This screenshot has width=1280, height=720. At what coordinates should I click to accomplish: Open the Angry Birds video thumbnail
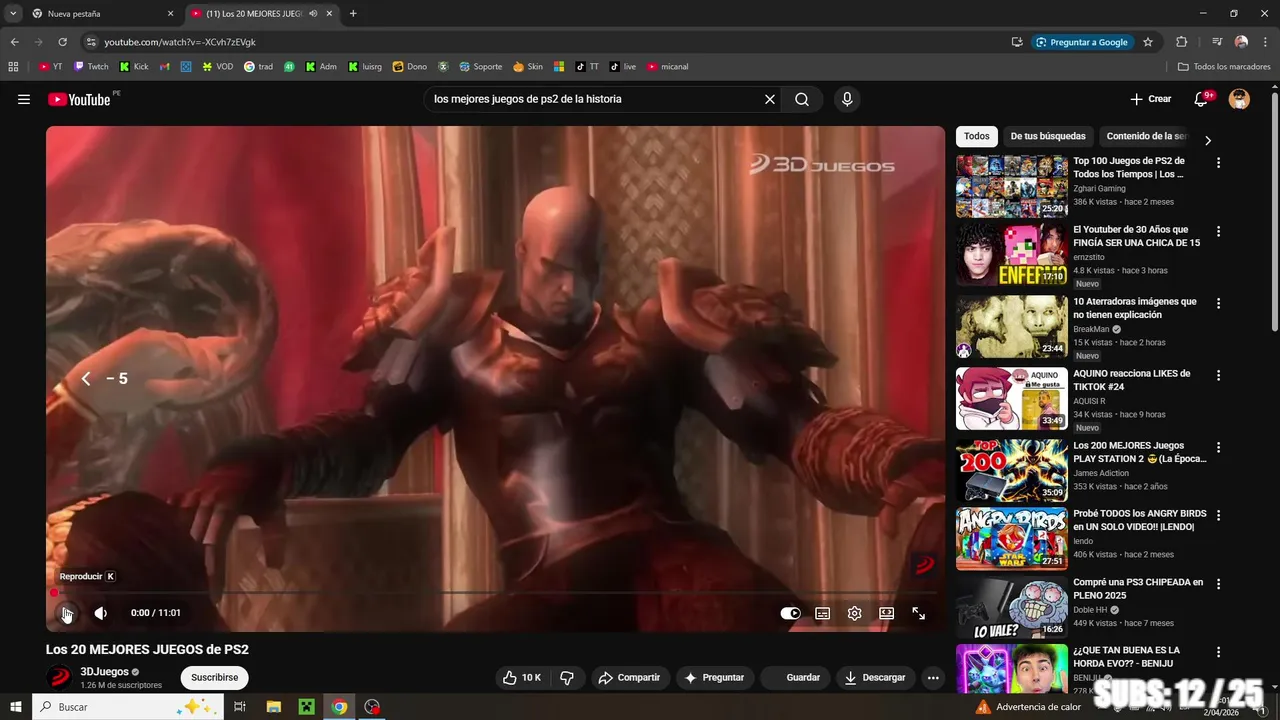(1012, 538)
